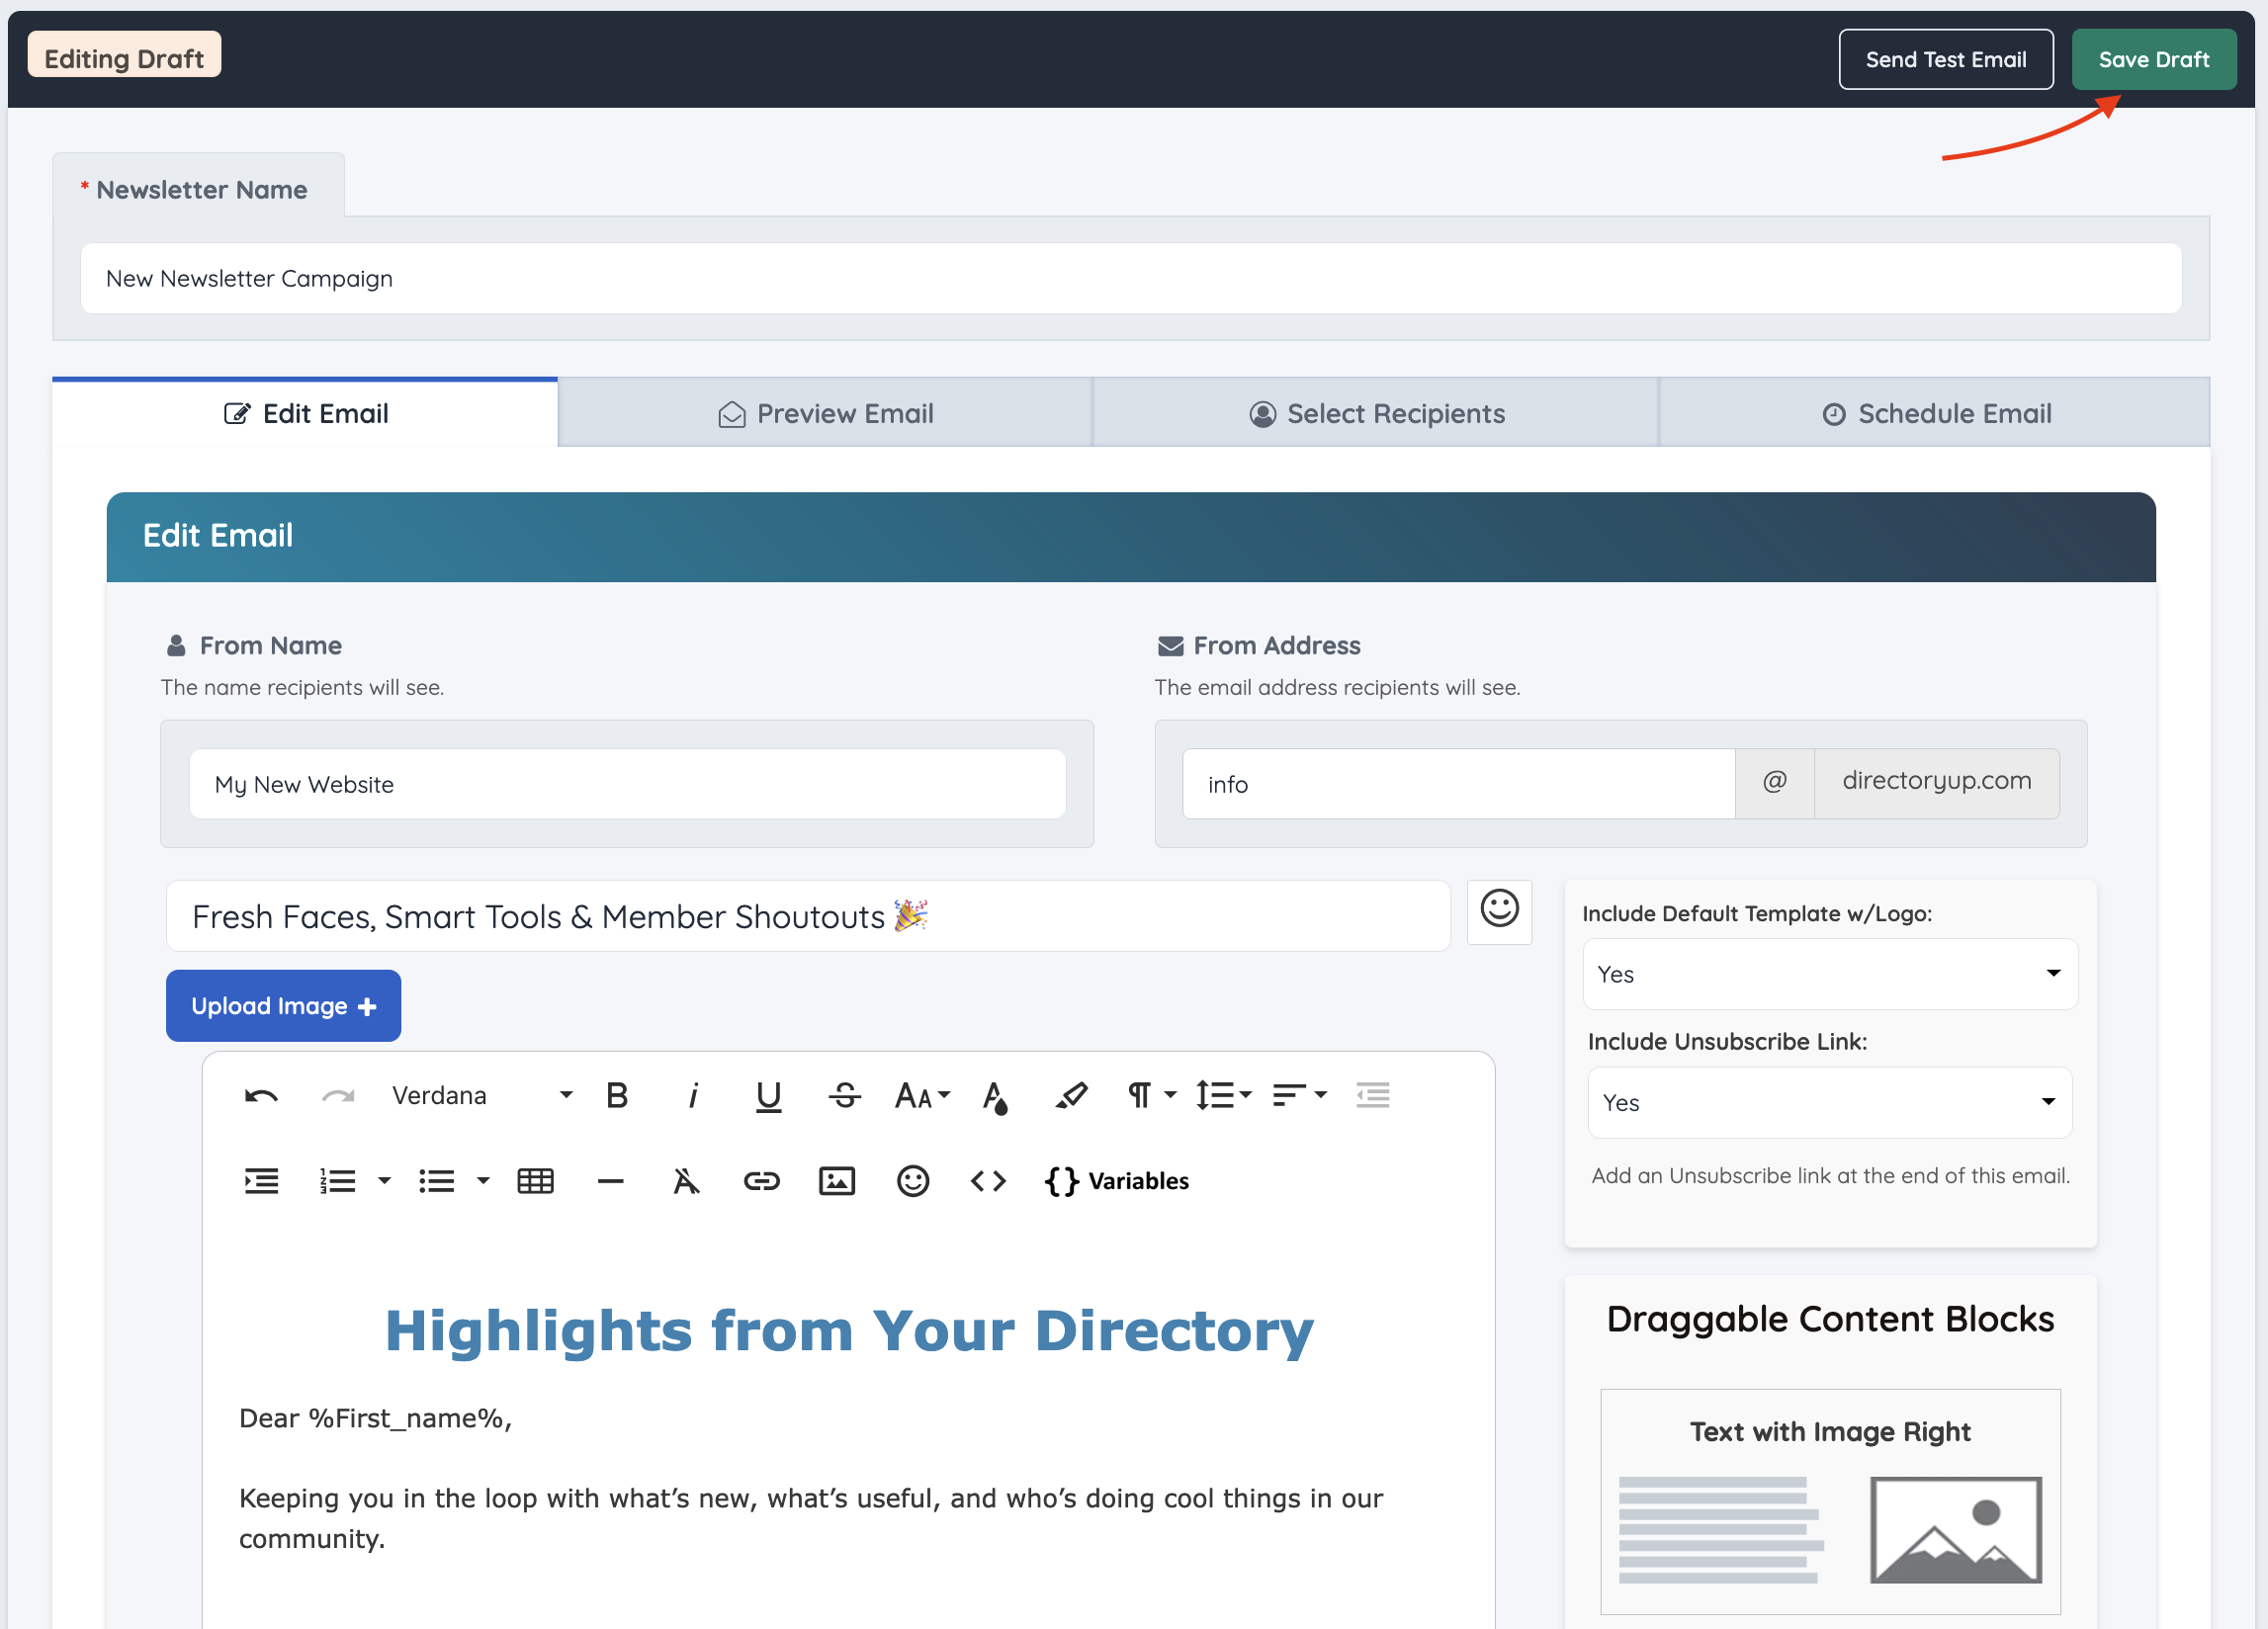Open code view with brackets icon
Screen dimensions: 2268x1629
tap(988, 1181)
